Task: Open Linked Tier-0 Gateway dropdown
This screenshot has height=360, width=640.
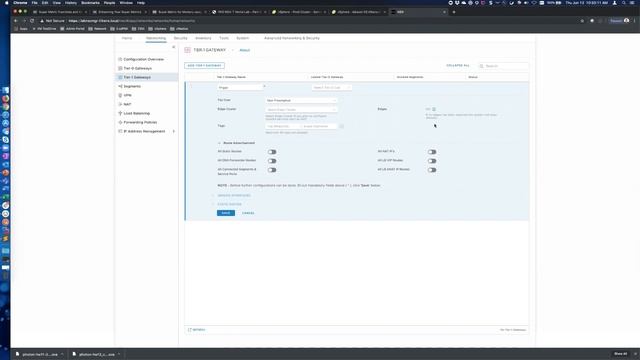Action: [x=331, y=87]
